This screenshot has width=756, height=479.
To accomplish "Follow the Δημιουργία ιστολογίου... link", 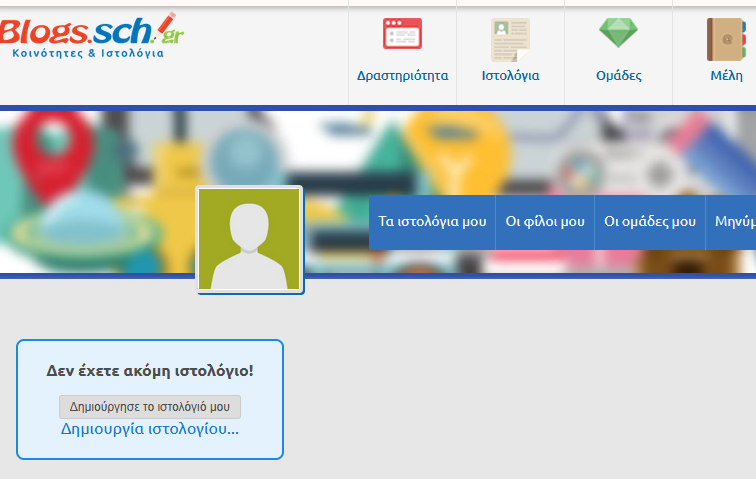I will click(x=150, y=430).
